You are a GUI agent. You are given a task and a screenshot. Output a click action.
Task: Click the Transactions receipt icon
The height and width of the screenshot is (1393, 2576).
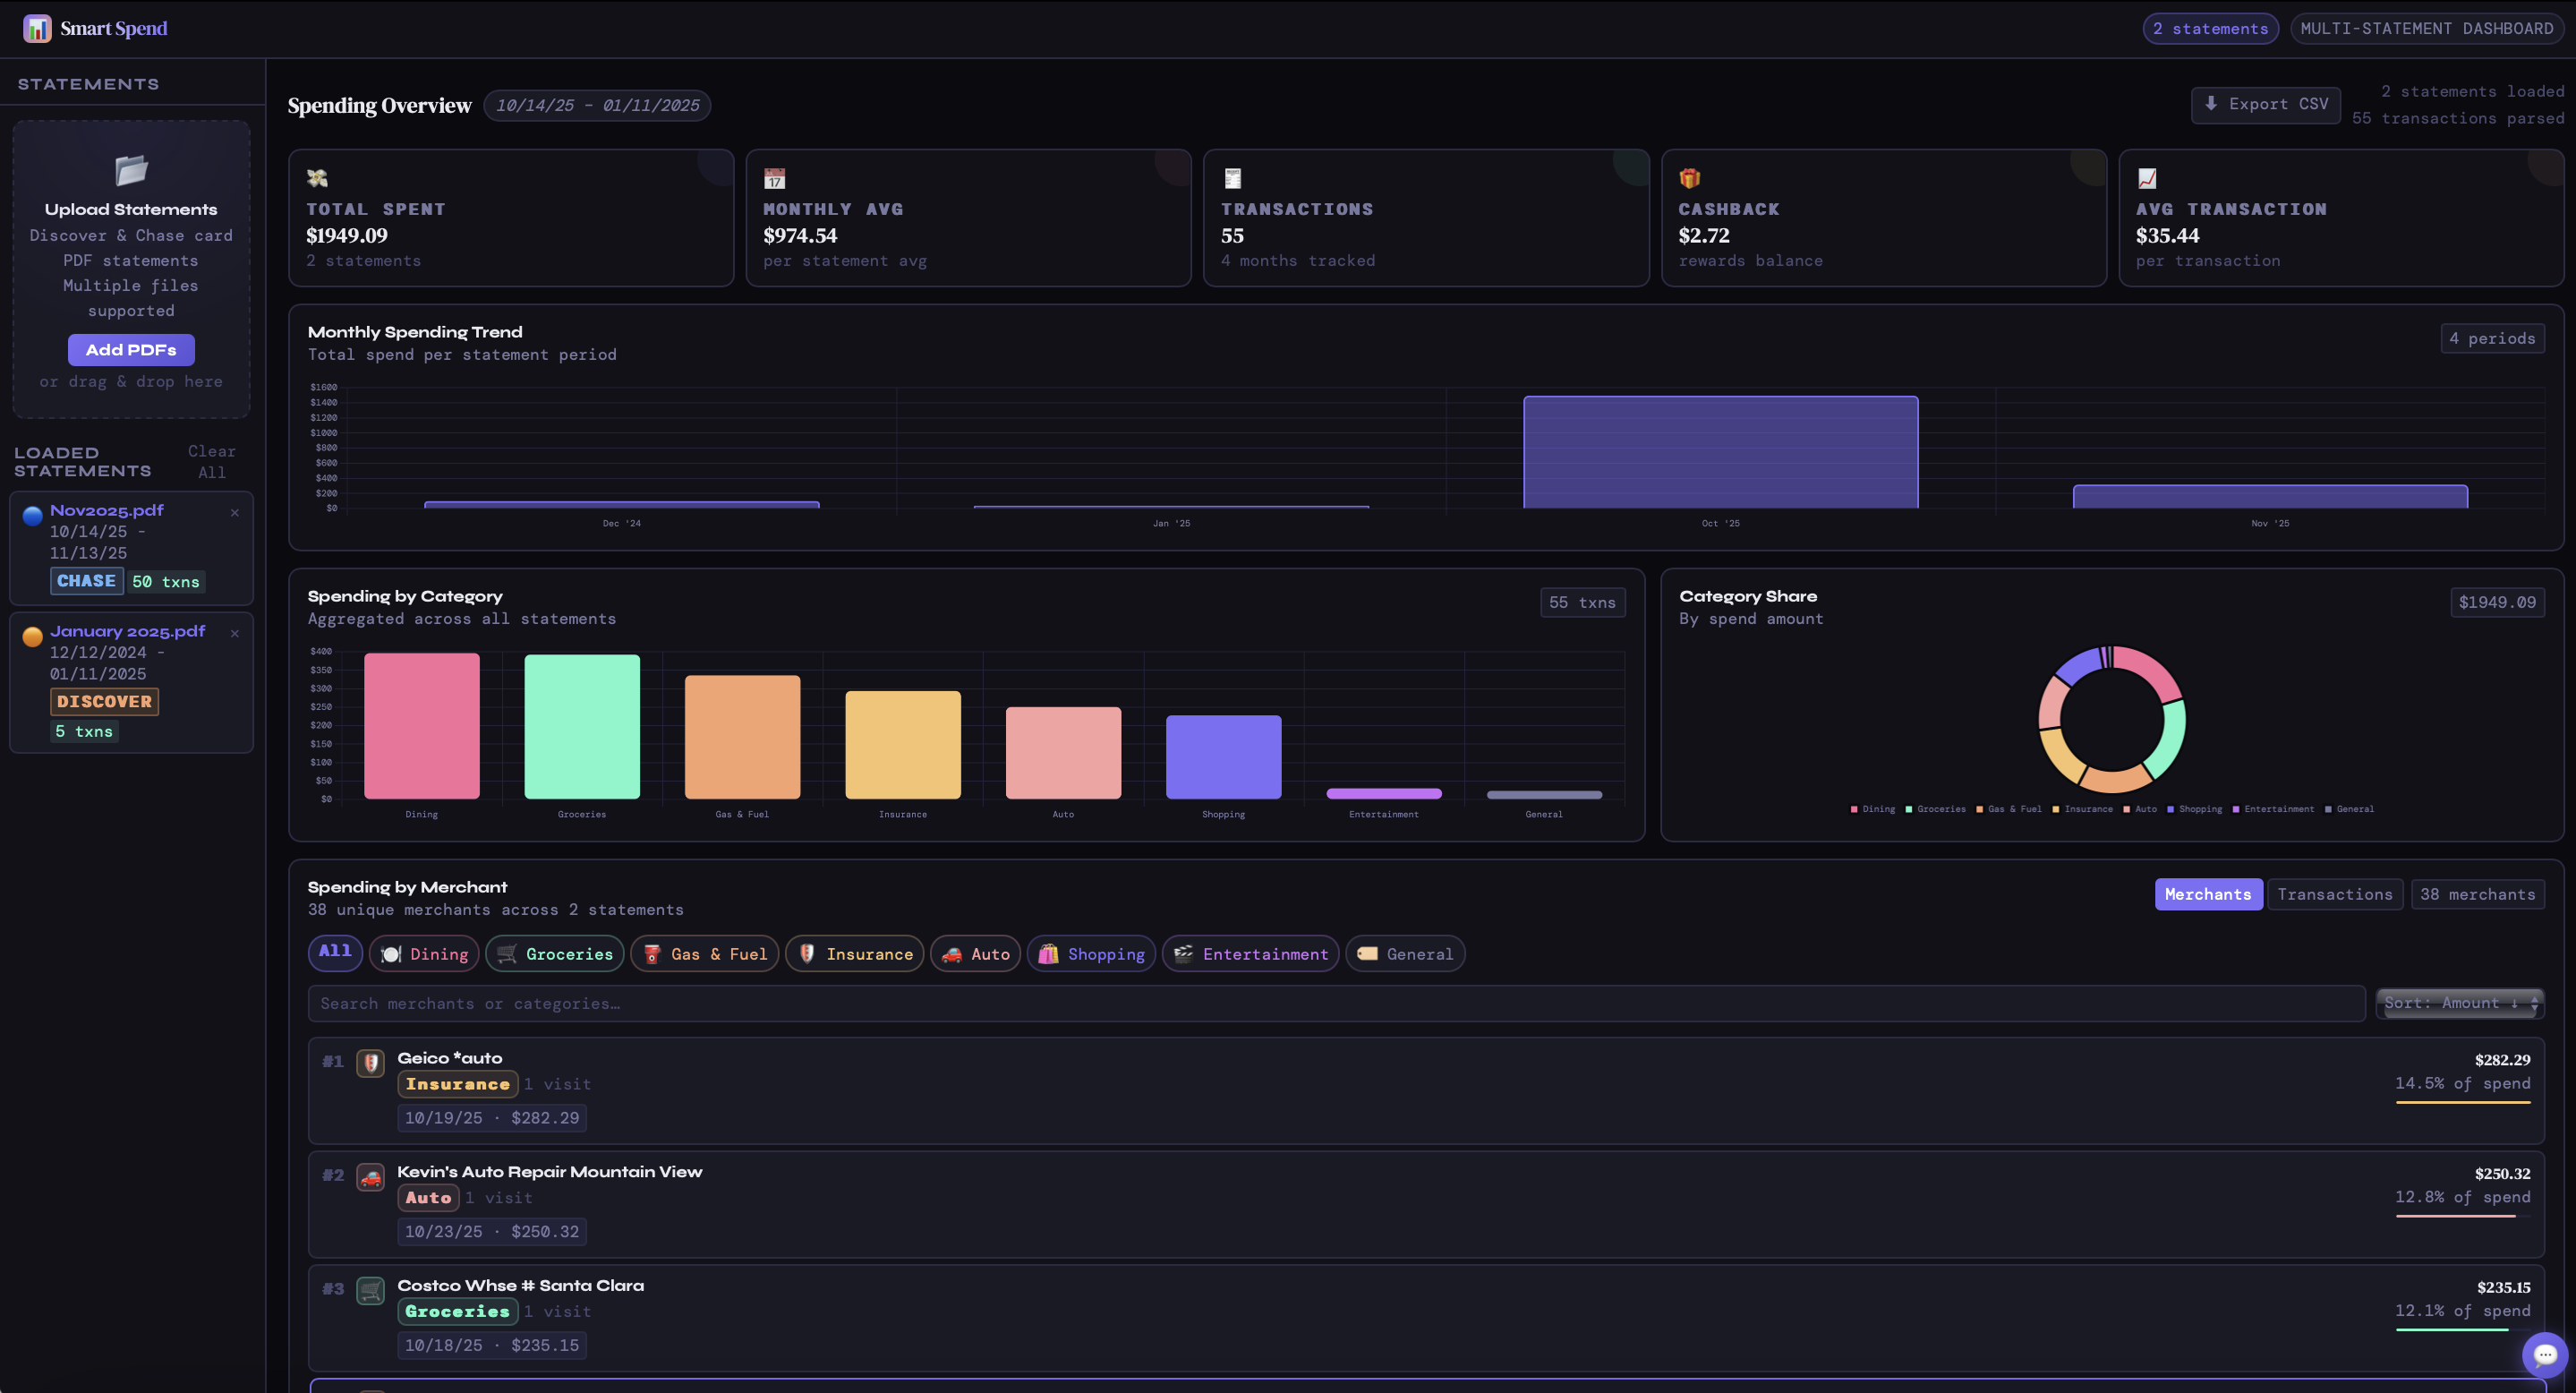click(x=1232, y=178)
